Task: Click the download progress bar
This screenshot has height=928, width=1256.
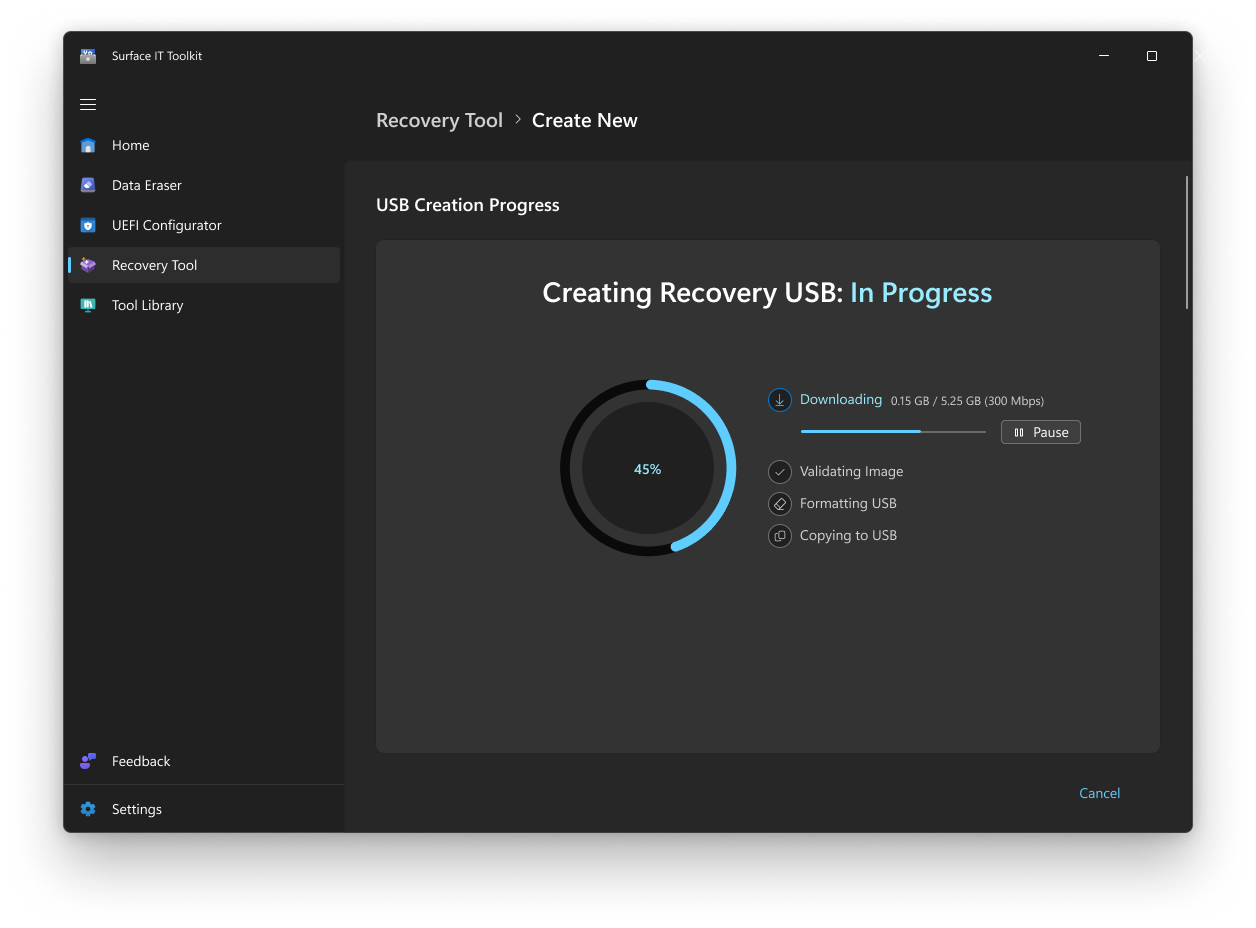Action: 893,431
